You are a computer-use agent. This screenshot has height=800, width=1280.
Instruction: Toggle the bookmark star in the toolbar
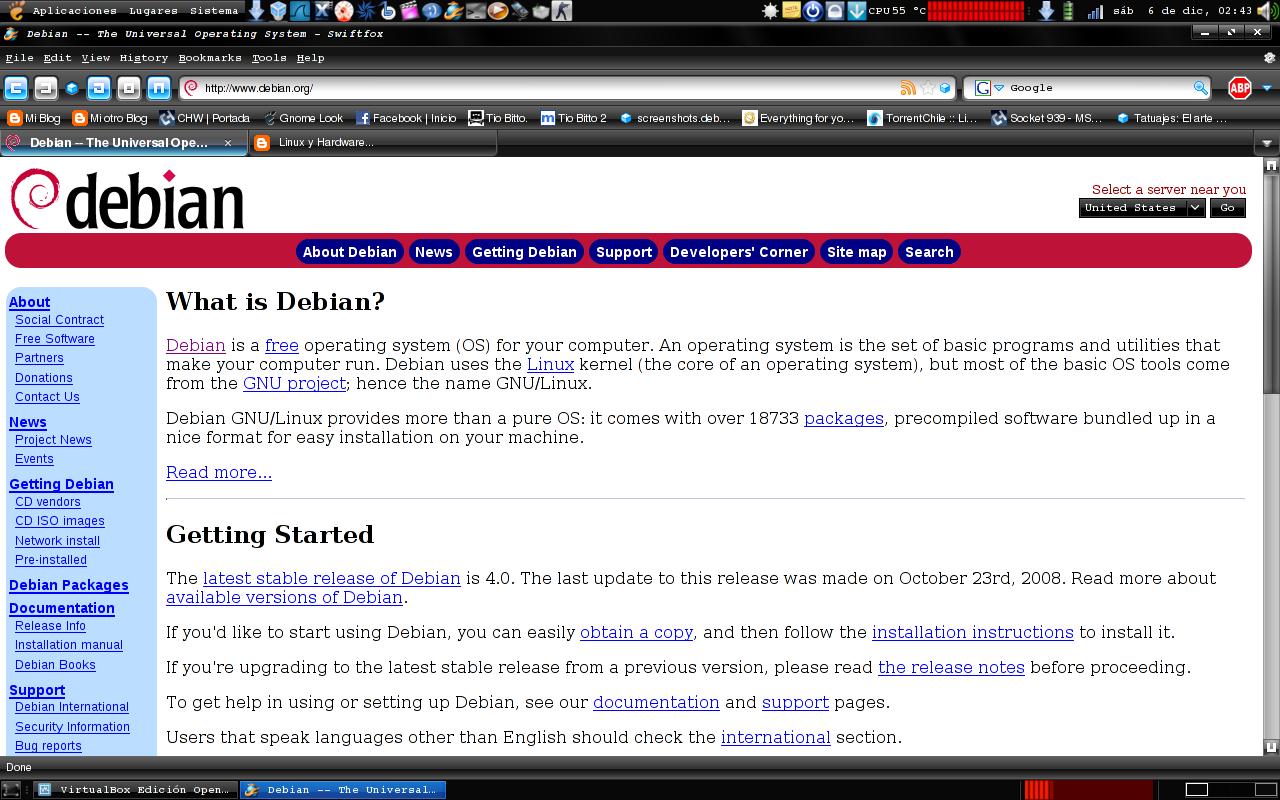click(x=928, y=88)
